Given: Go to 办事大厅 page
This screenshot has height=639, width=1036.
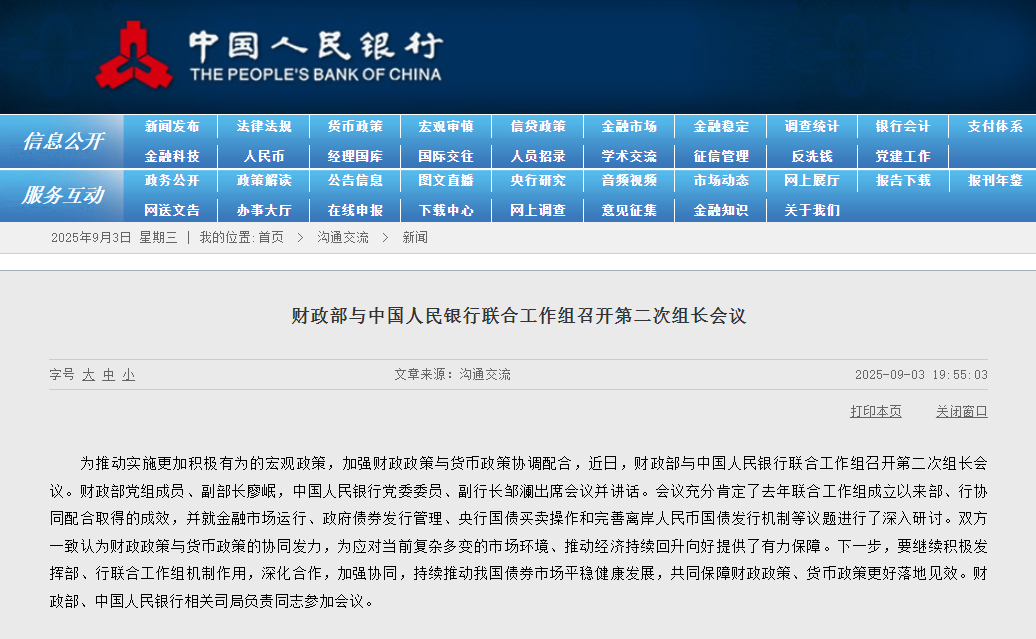Looking at the screenshot, I should click(264, 210).
